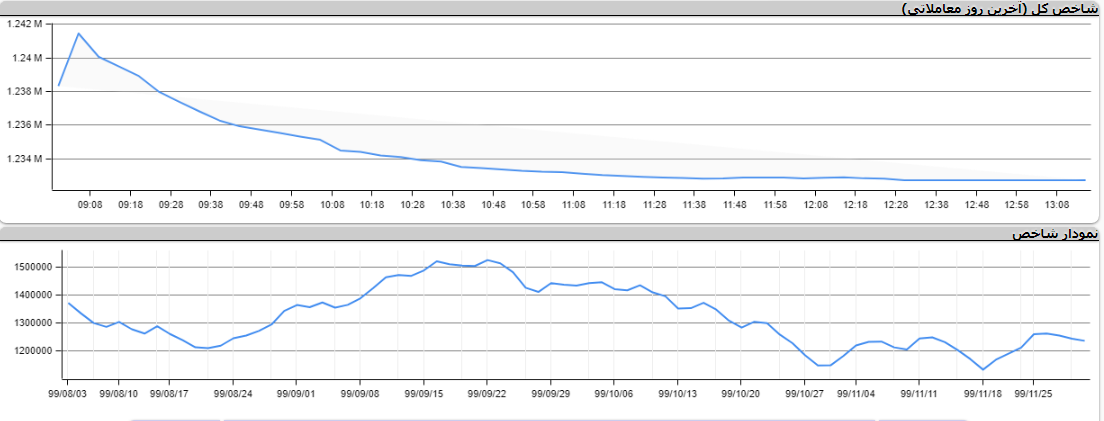The image size is (1104, 421).
Task: Select the 99/08/03 date label
Action: pos(67,394)
